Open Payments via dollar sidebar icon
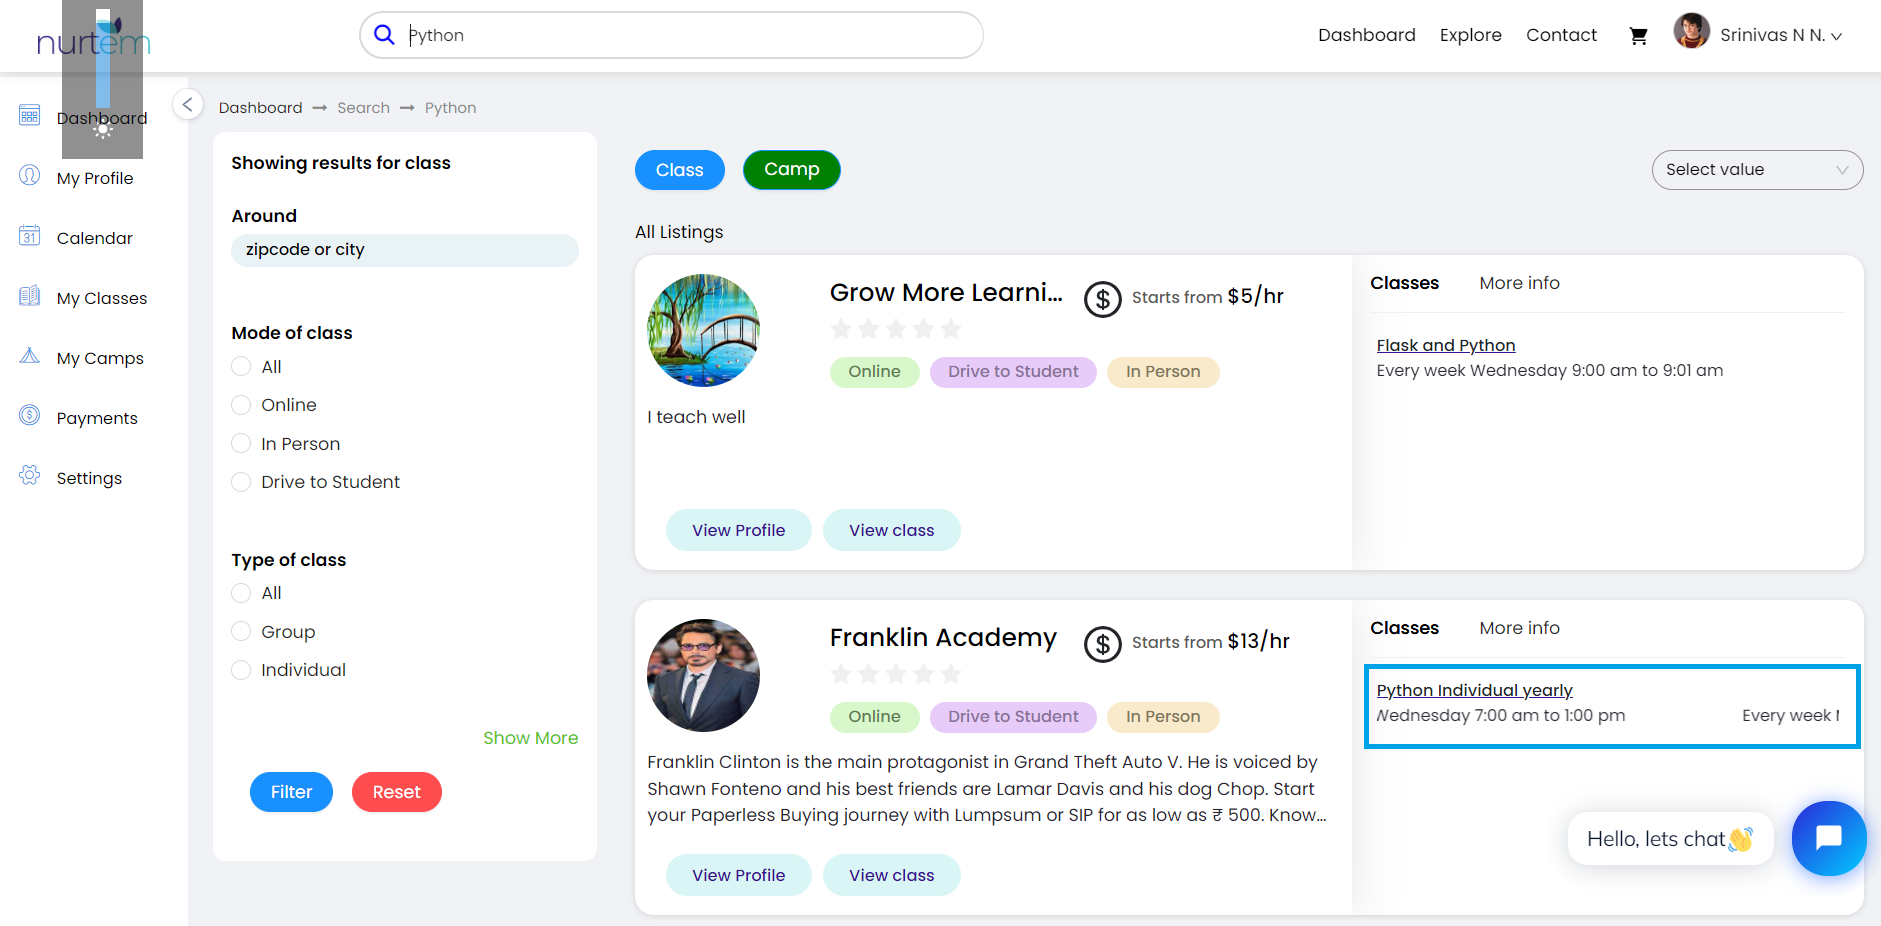Image resolution: width=1881 pixels, height=926 pixels. click(x=30, y=416)
